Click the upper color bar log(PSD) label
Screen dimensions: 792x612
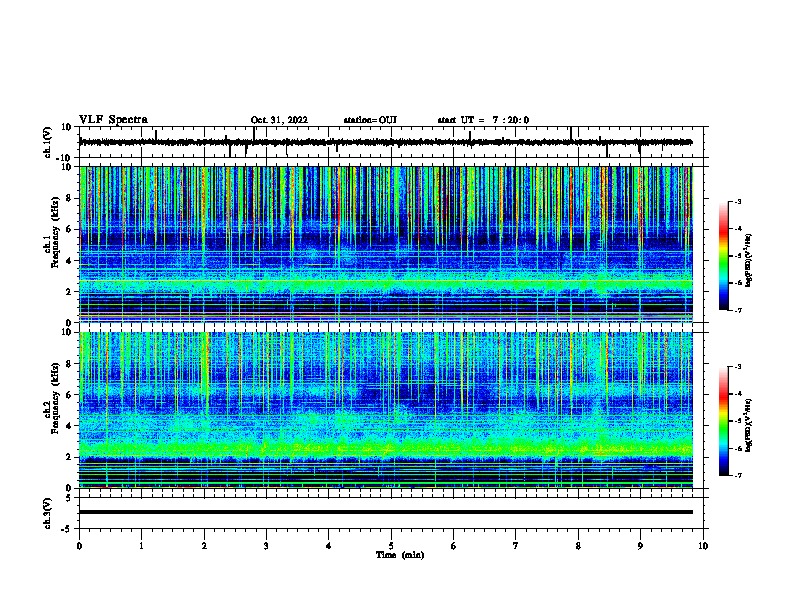tap(748, 260)
